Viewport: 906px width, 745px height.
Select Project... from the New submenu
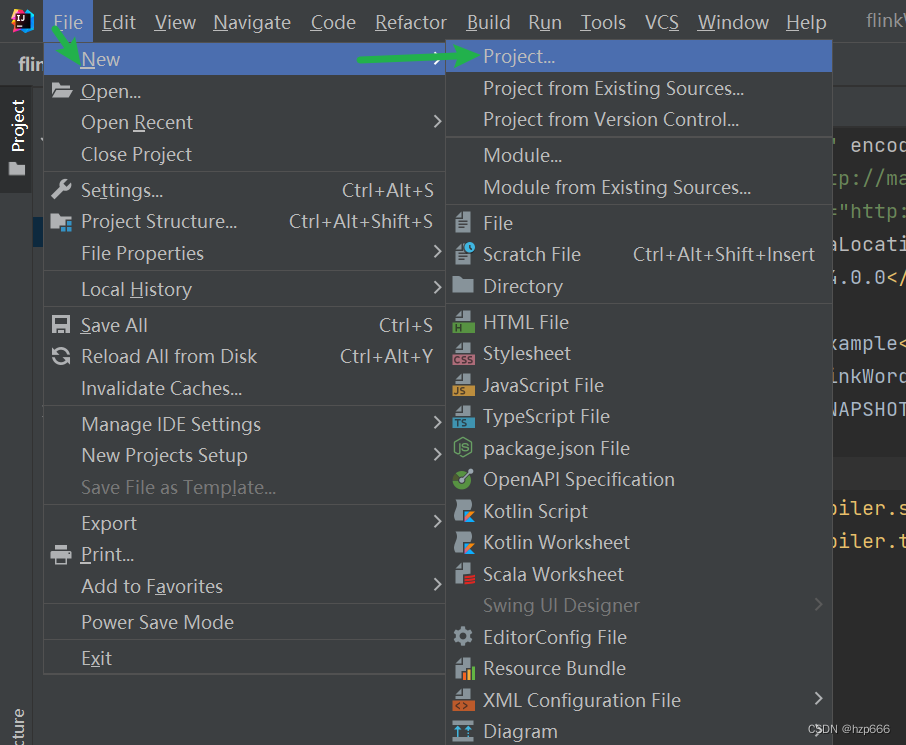[x=519, y=57]
